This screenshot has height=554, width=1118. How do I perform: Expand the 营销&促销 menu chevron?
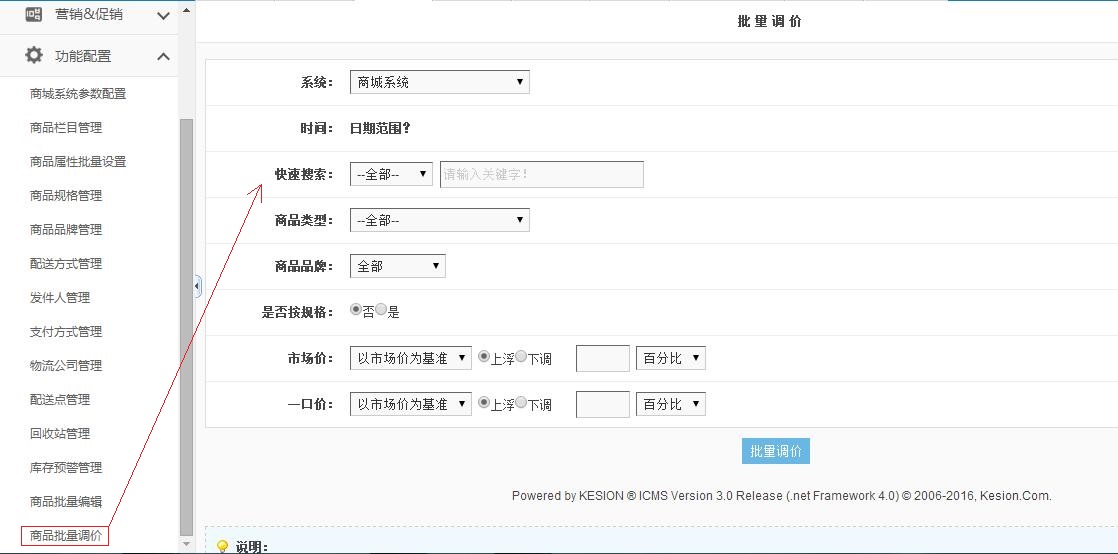point(163,16)
